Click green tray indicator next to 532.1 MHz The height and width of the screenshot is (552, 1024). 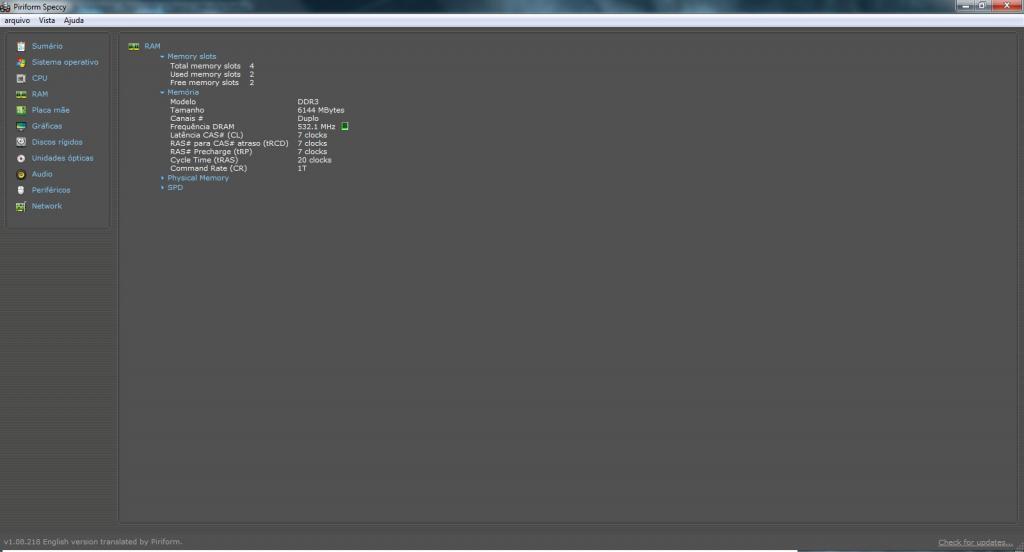click(345, 127)
